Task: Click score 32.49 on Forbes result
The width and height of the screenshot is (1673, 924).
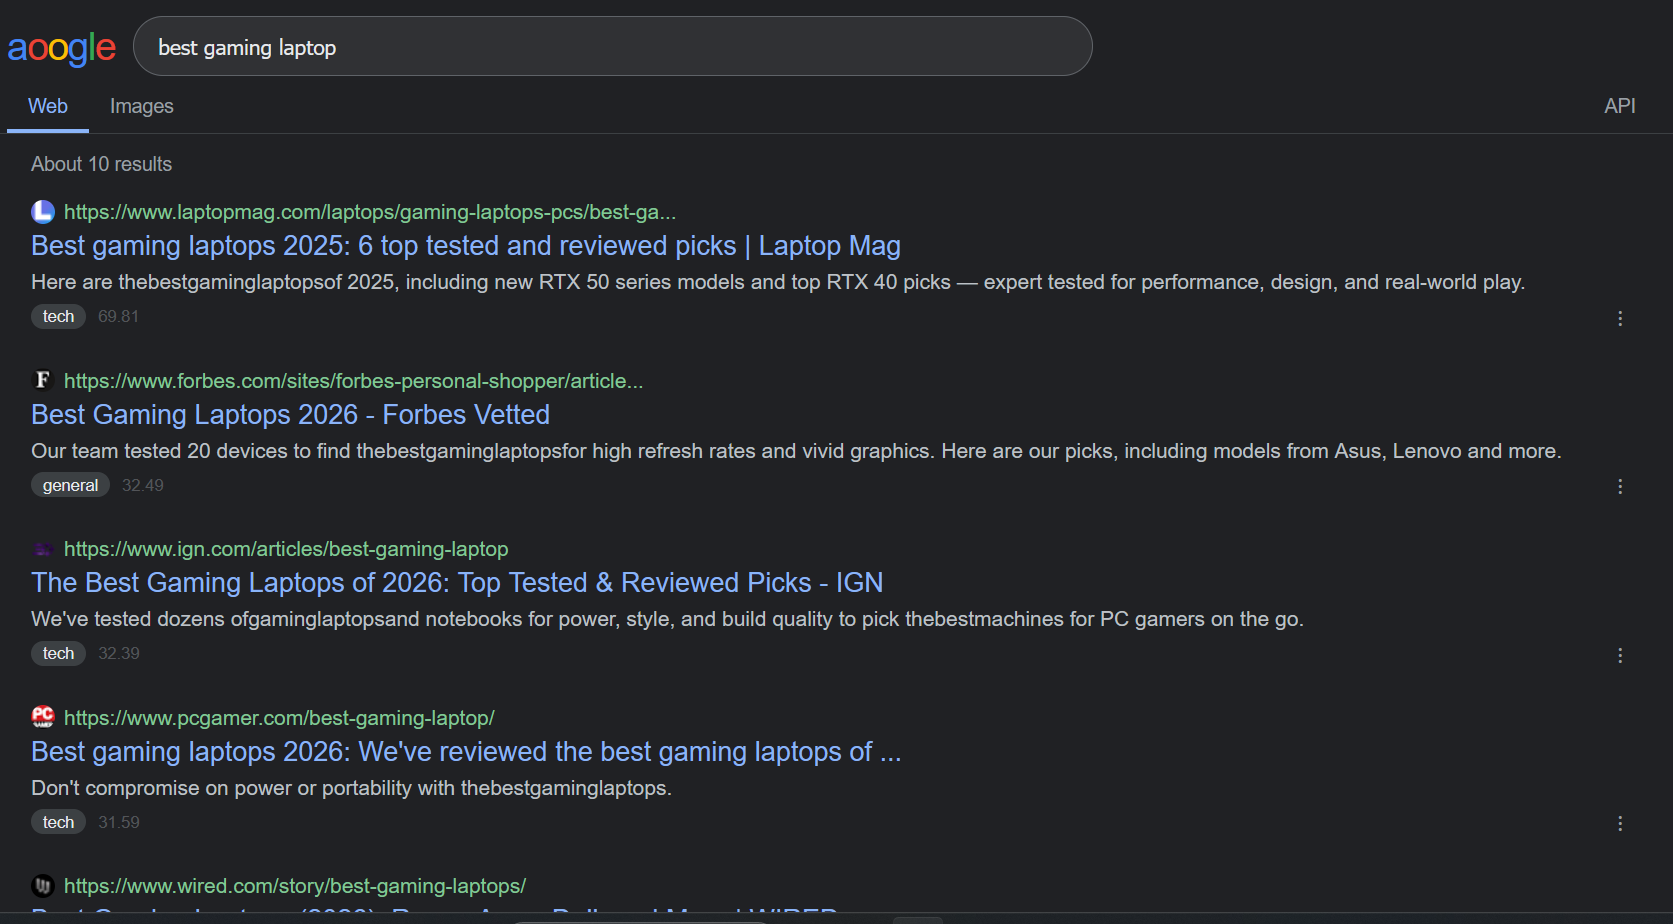Action: coord(142,485)
